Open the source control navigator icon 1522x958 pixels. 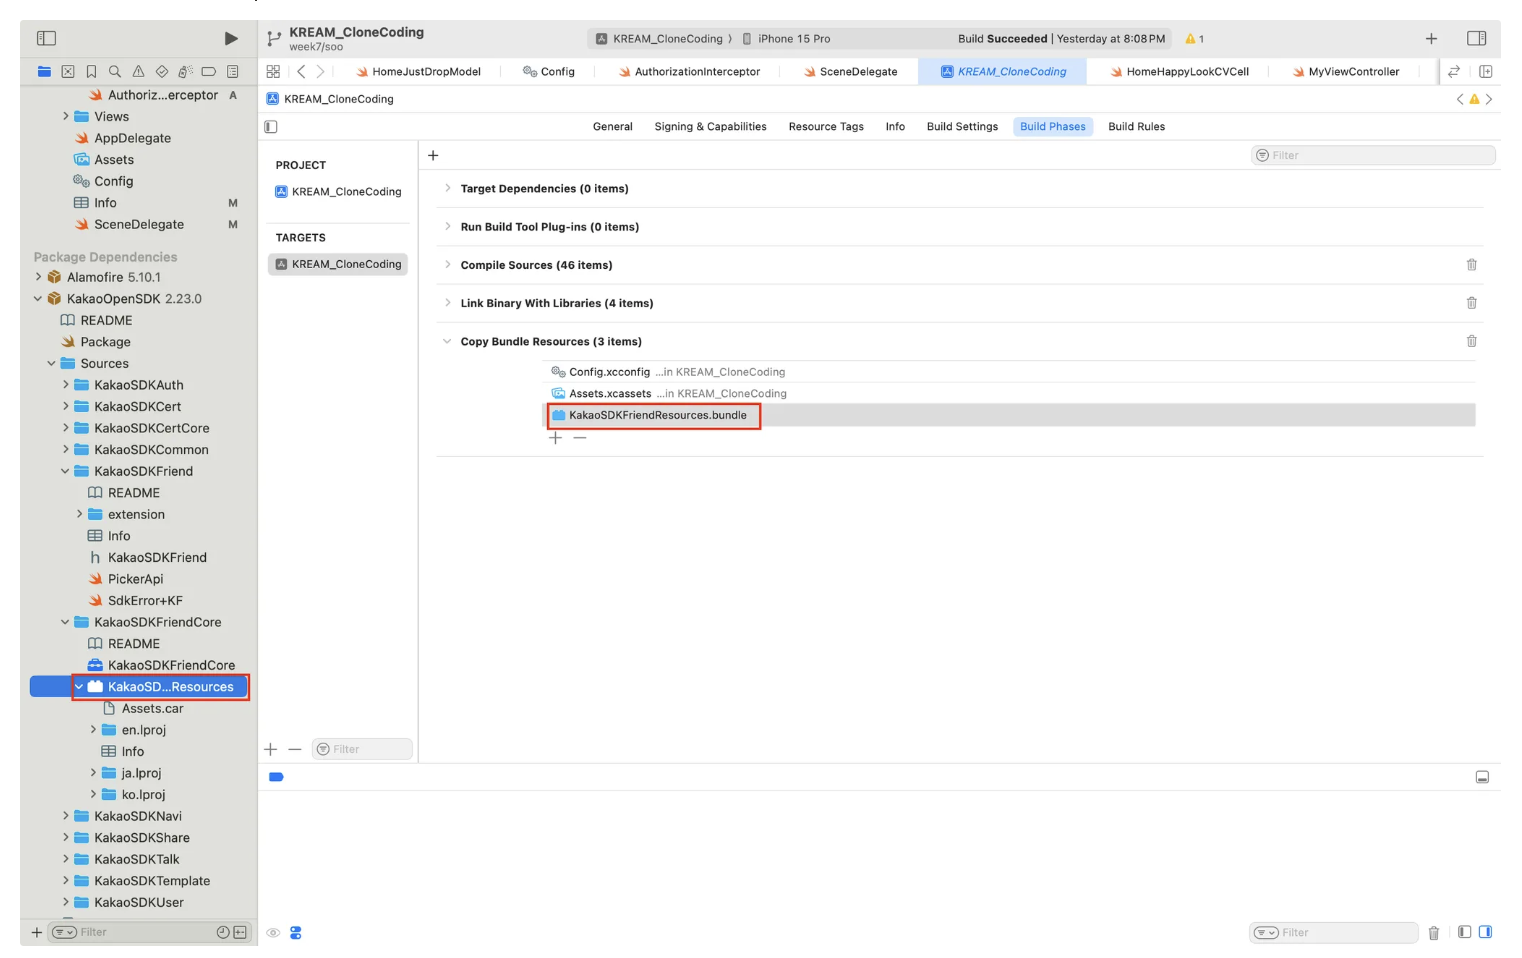tap(68, 72)
